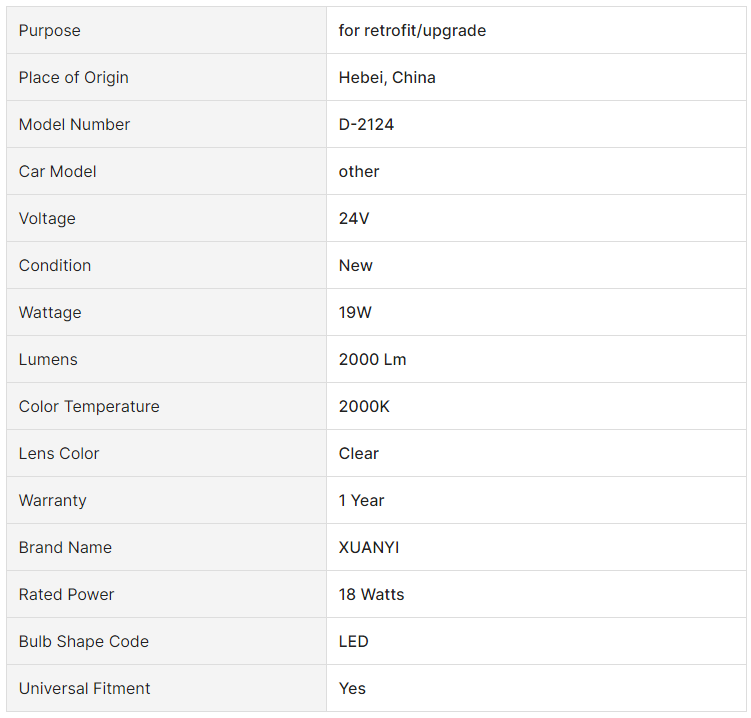The width and height of the screenshot is (751, 718).
Task: Select the 'for retrofit/upgrade' value
Action: 412,31
